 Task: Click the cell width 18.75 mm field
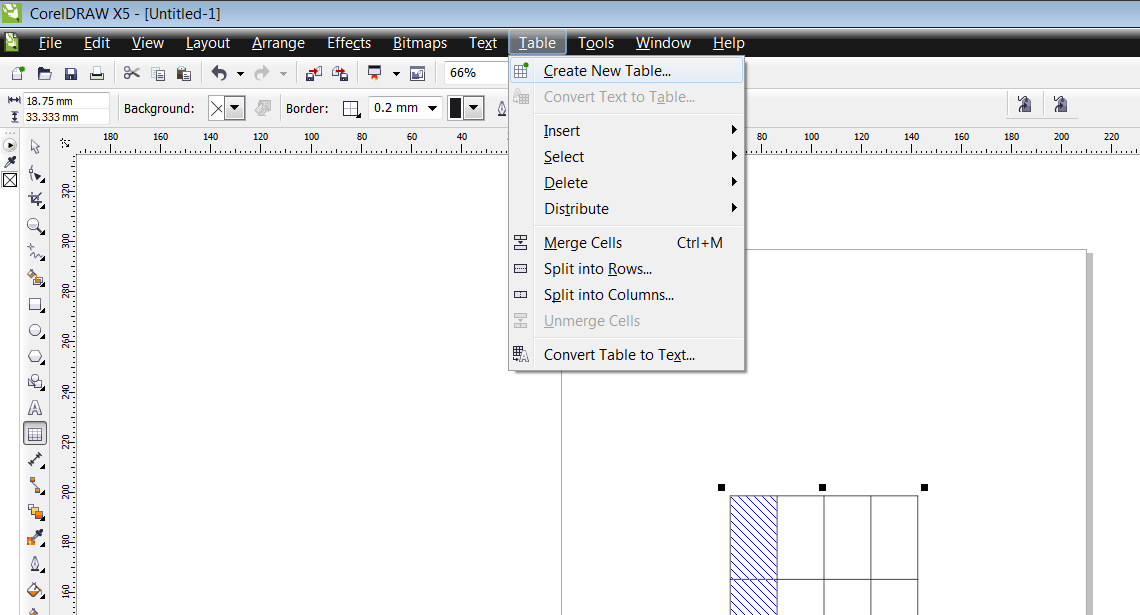(66, 101)
